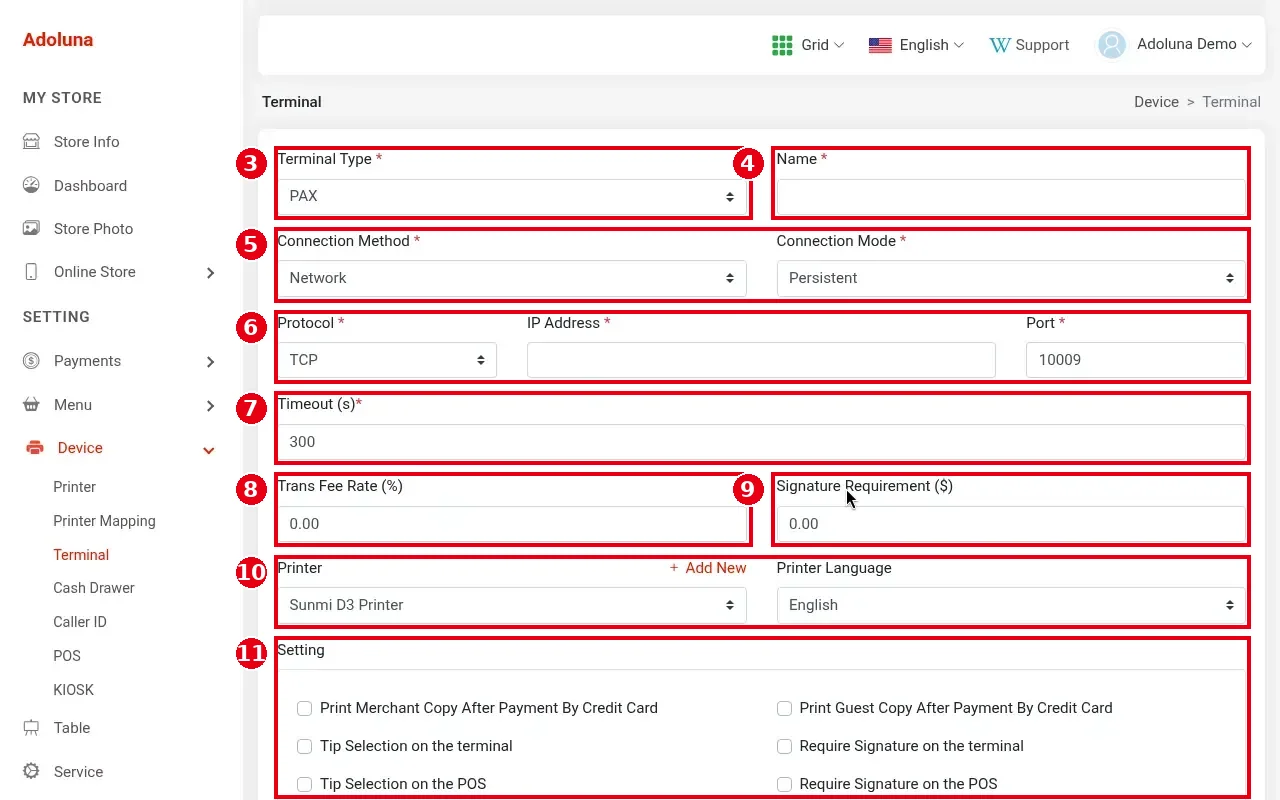Enable Print Merchant Copy After Payment checkbox
Viewport: 1280px width, 800px height.
pos(304,708)
